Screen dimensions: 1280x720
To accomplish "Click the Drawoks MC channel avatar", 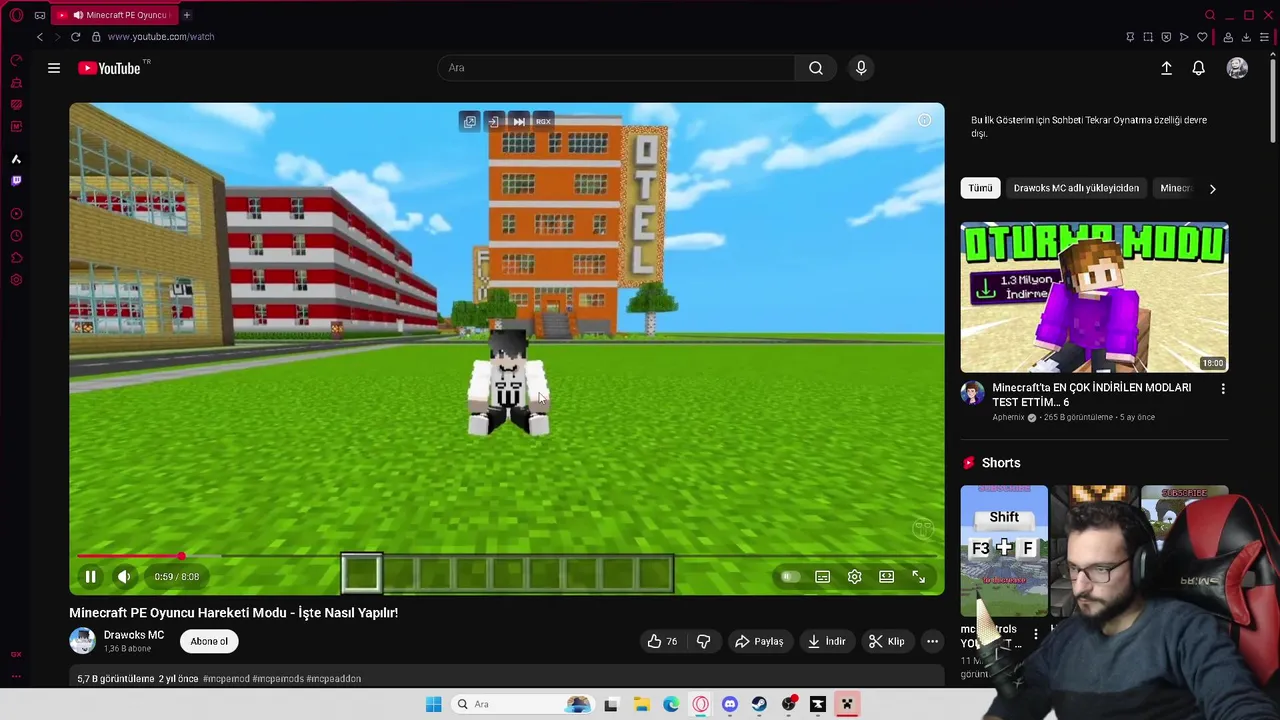I will pyautogui.click(x=82, y=641).
